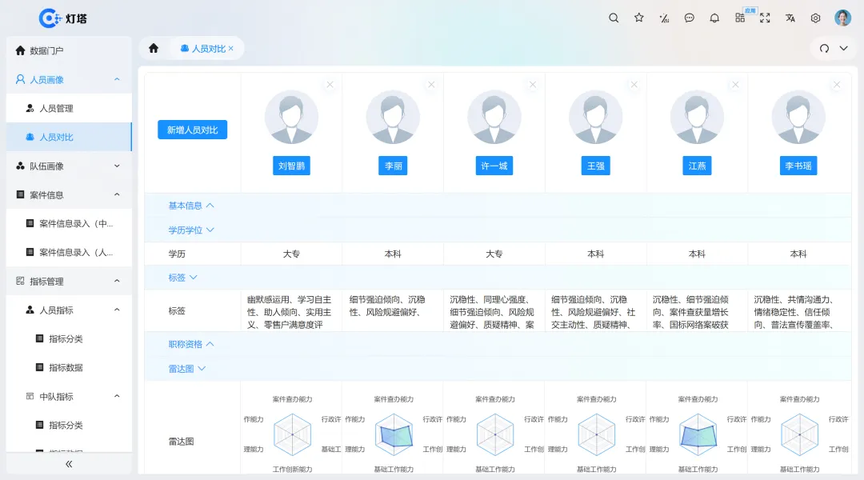
Task: Click the star favorites icon
Action: coord(639,18)
